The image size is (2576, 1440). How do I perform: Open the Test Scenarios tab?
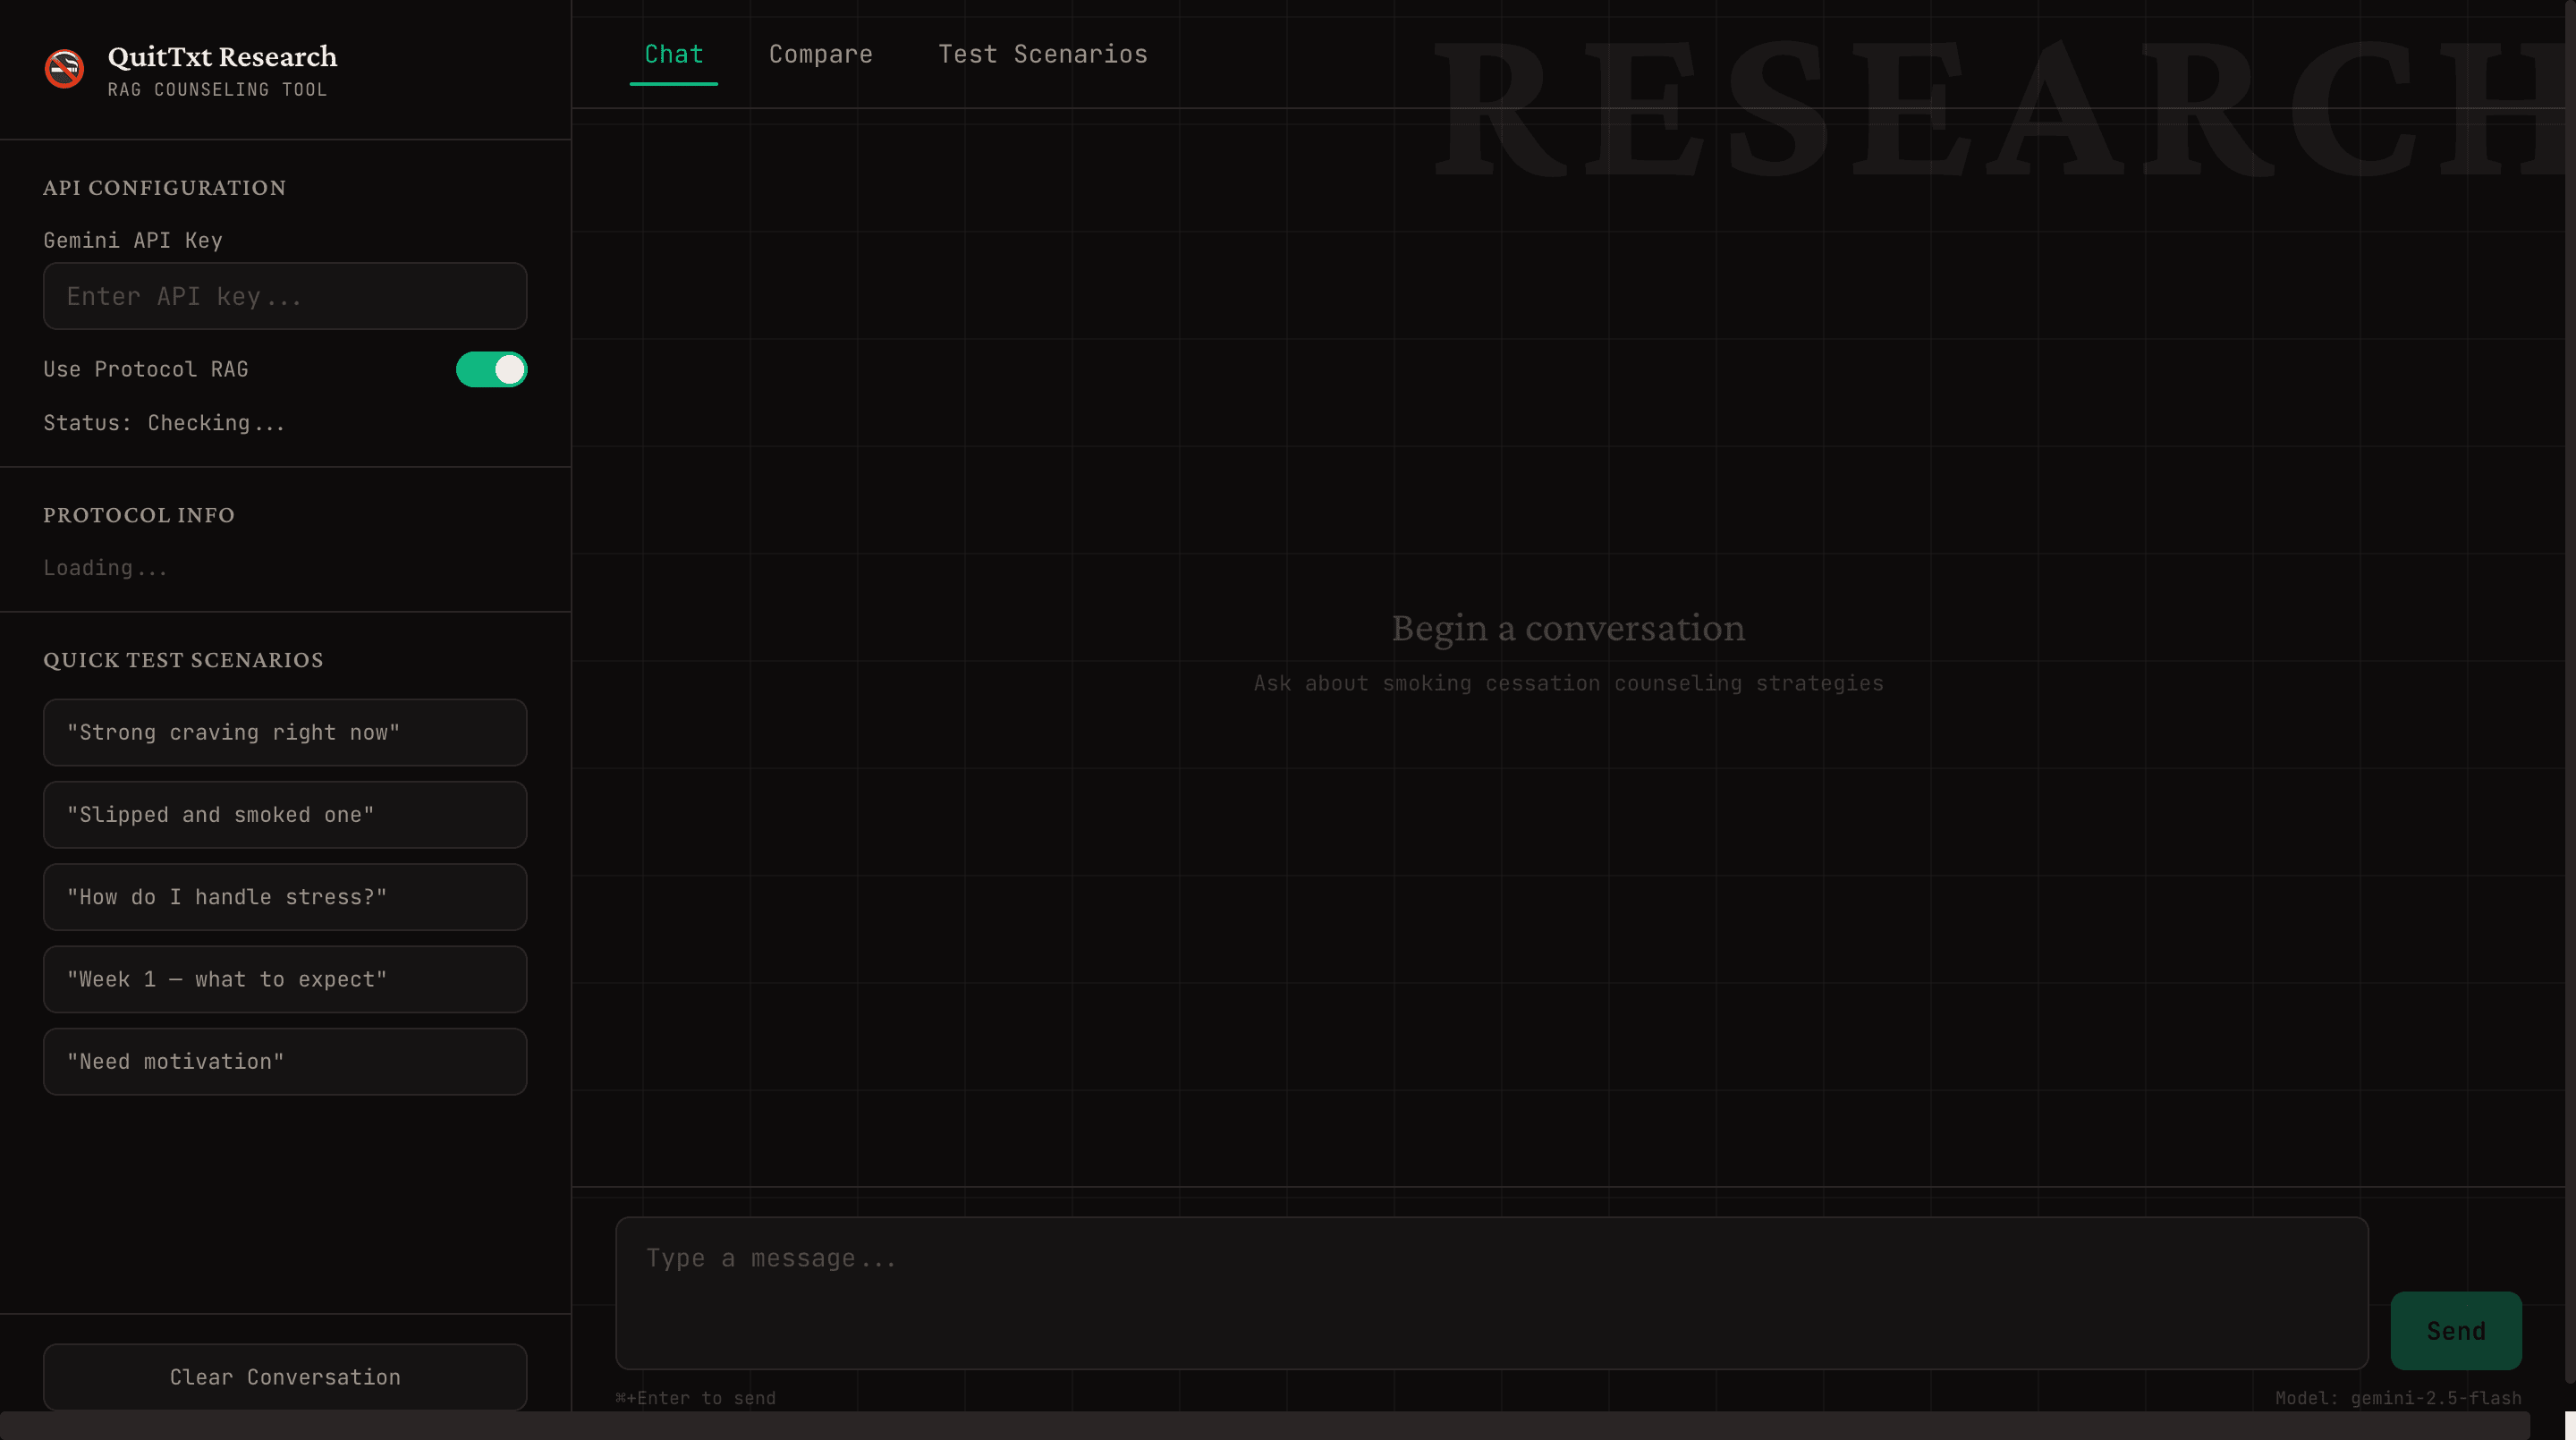(1043, 54)
